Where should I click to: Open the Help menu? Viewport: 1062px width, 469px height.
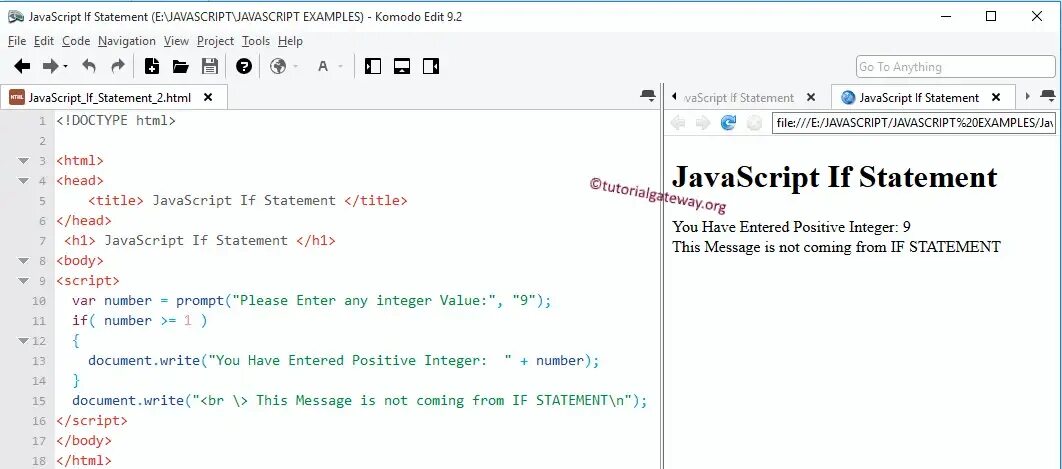tap(291, 41)
